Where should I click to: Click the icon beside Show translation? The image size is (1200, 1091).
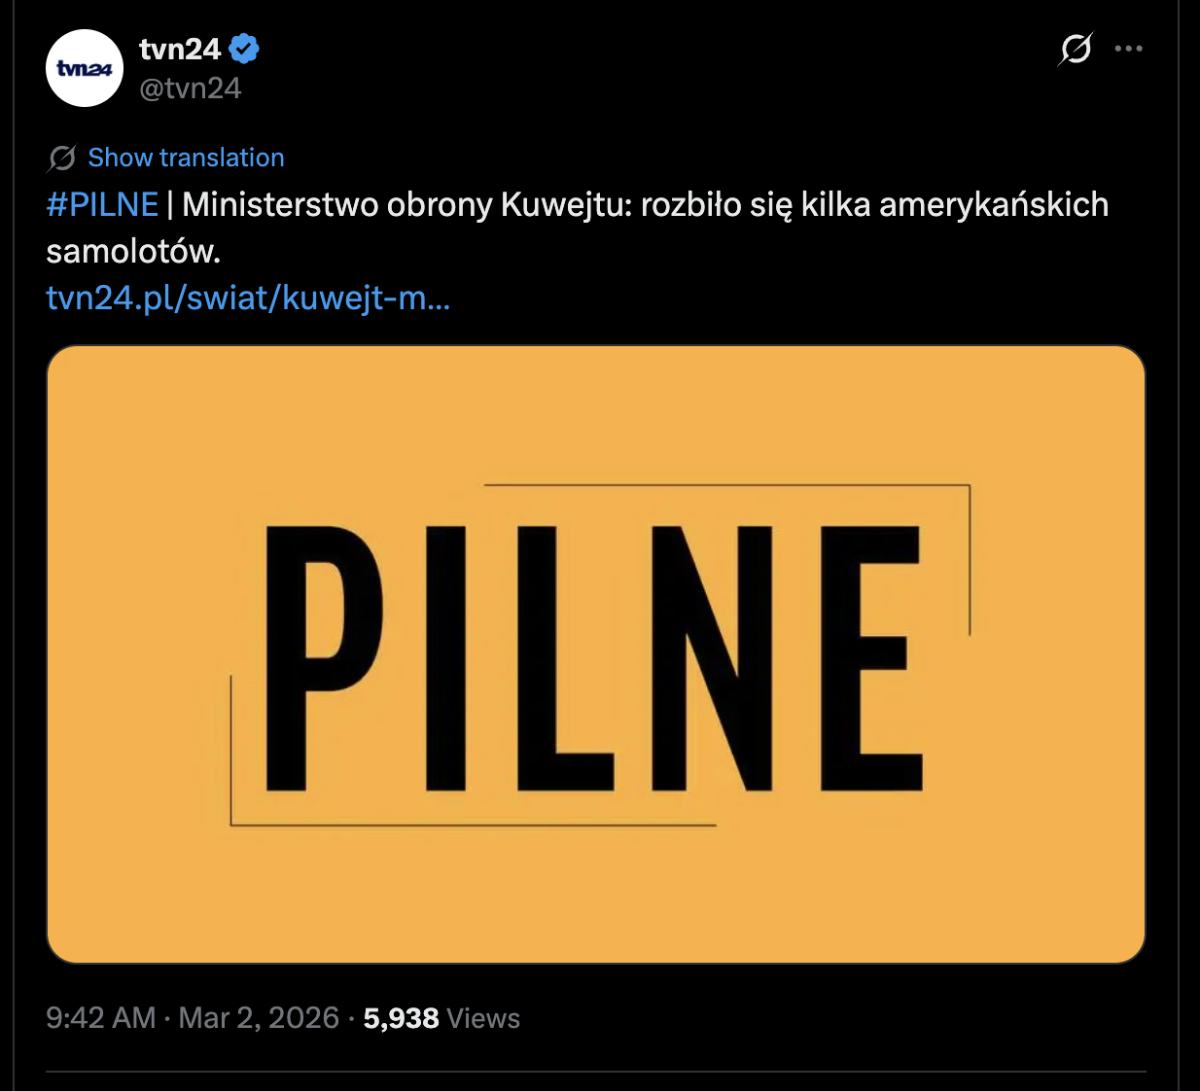(x=62, y=158)
